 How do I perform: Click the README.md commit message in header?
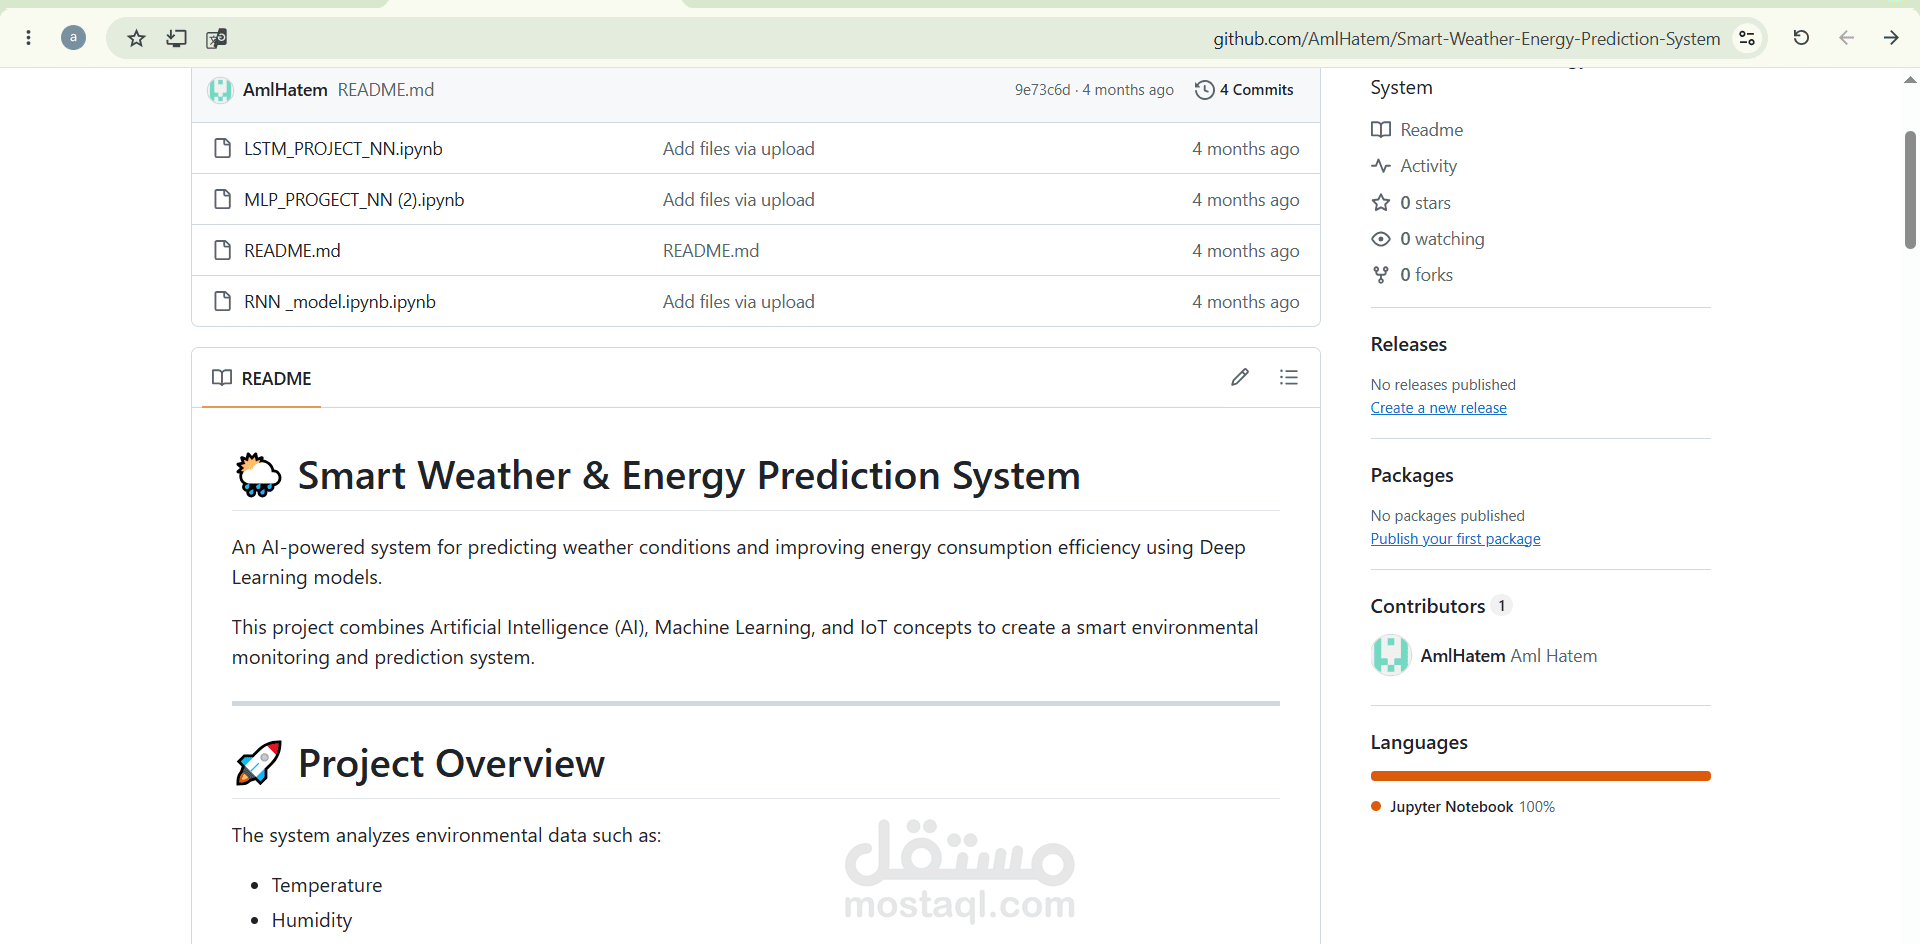[386, 90]
